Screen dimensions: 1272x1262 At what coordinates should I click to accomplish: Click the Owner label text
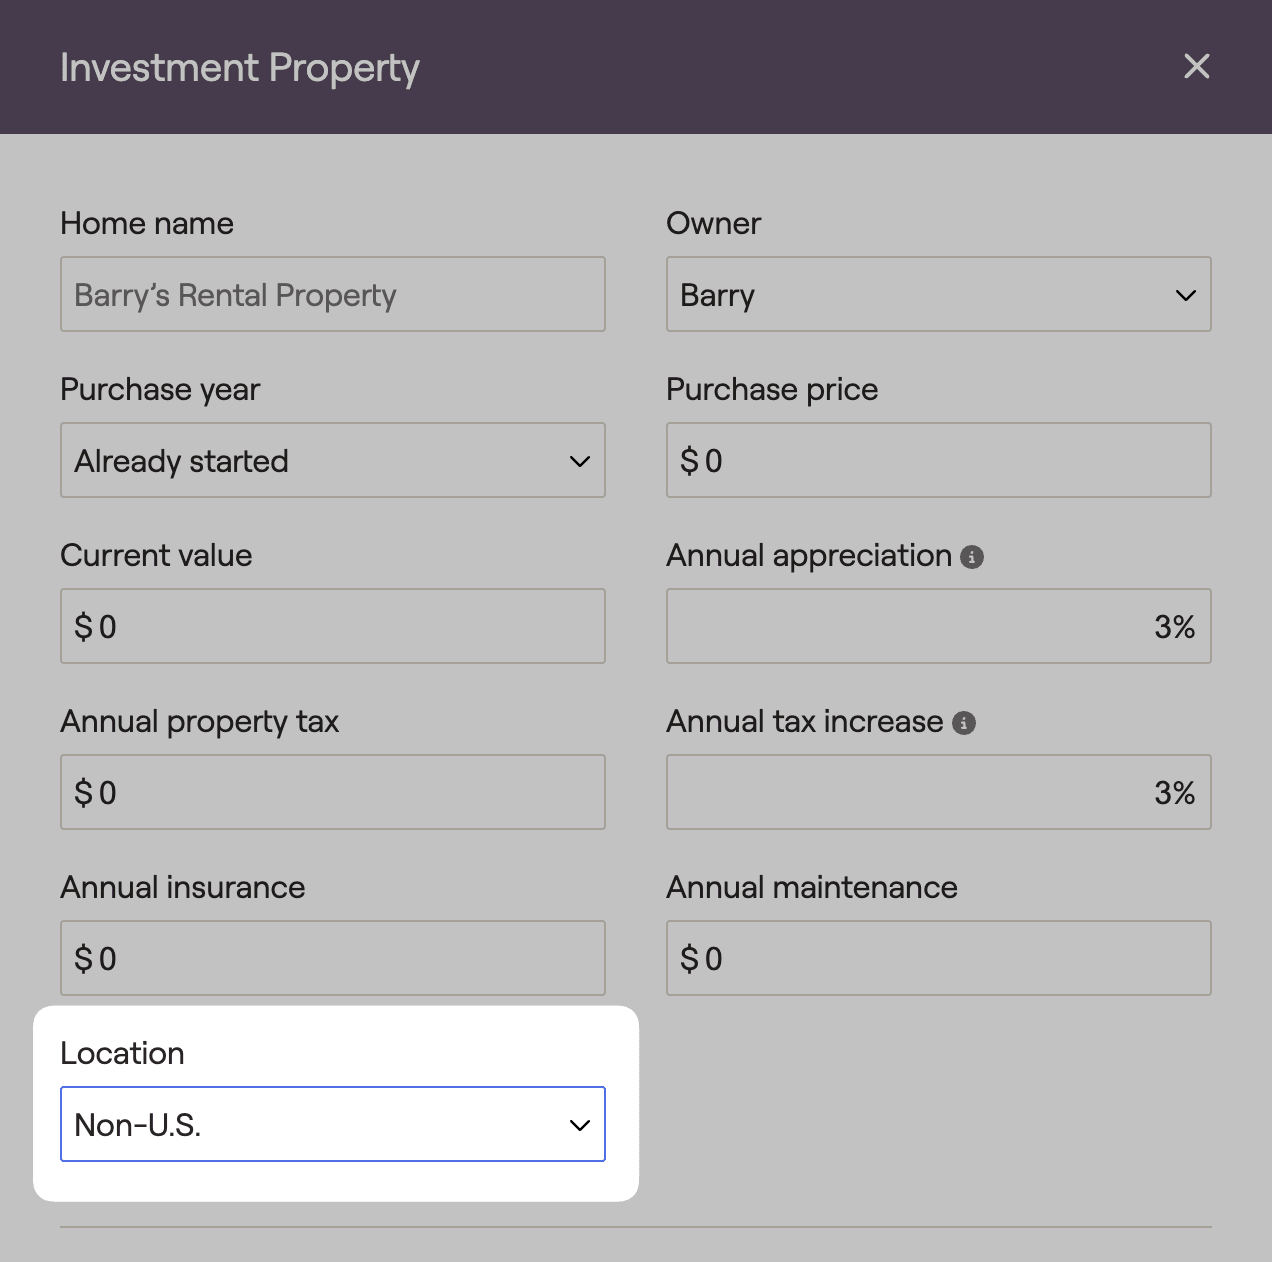[713, 223]
